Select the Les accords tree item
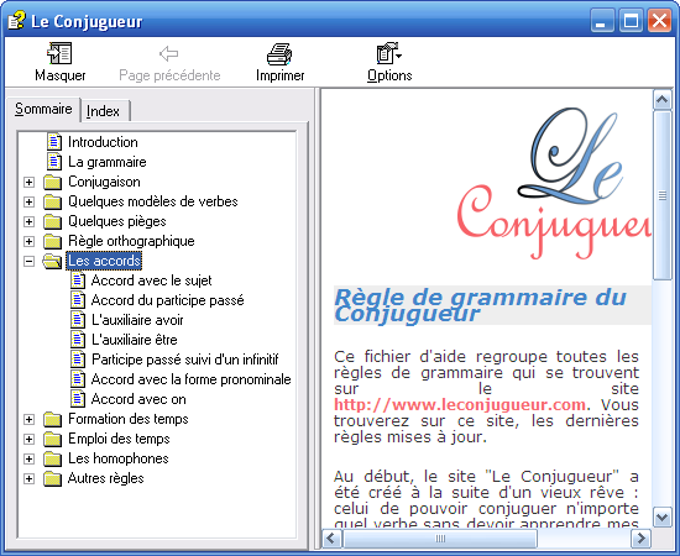 [104, 261]
